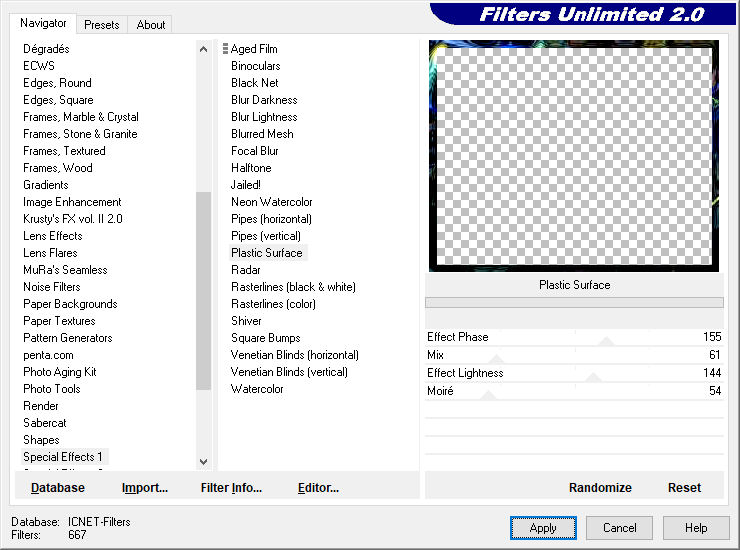
Task: Open the Help button
Action: pyautogui.click(x=696, y=528)
